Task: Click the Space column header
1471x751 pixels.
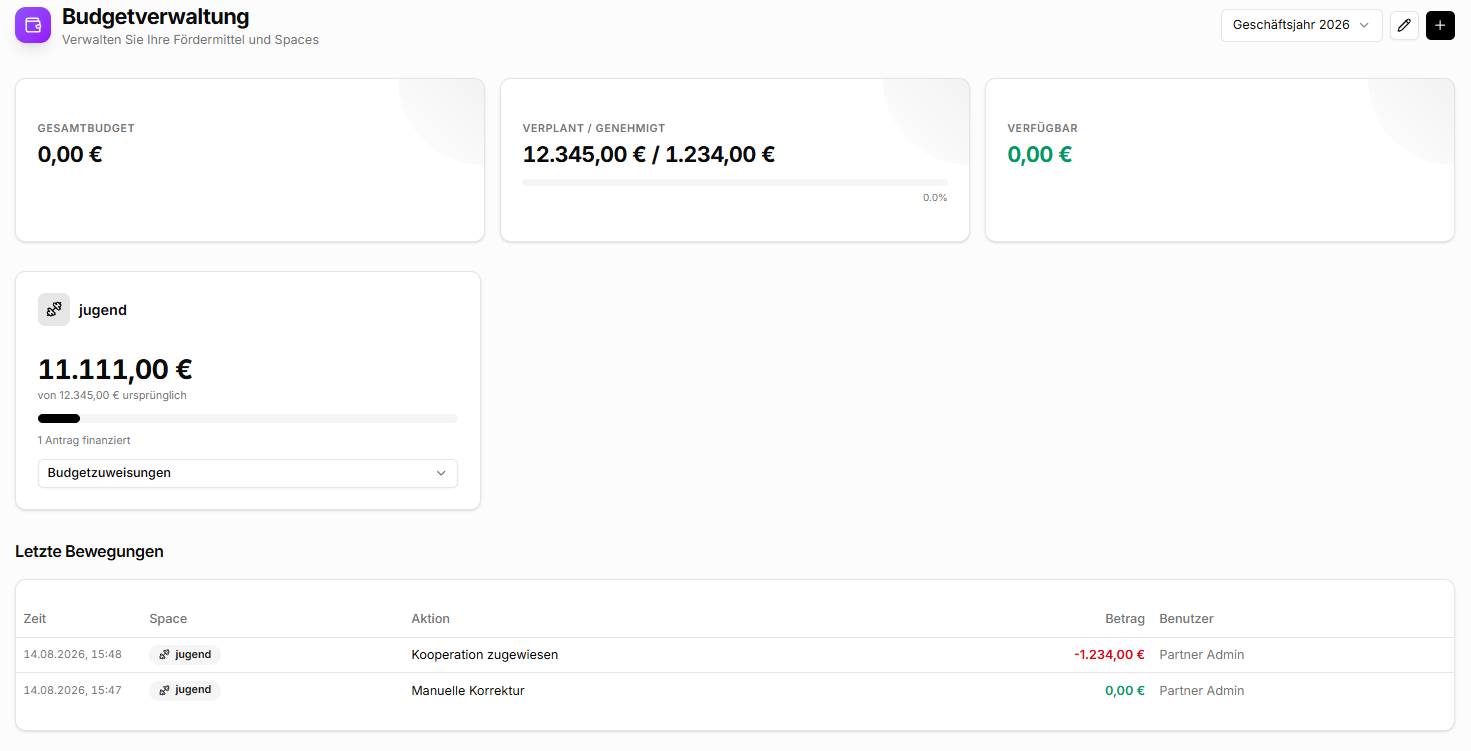Action: (x=168, y=619)
